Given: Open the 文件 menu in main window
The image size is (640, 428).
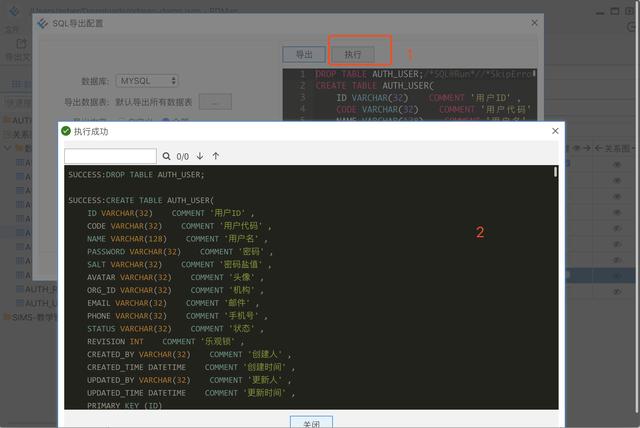Looking at the screenshot, I should pos(11,29).
